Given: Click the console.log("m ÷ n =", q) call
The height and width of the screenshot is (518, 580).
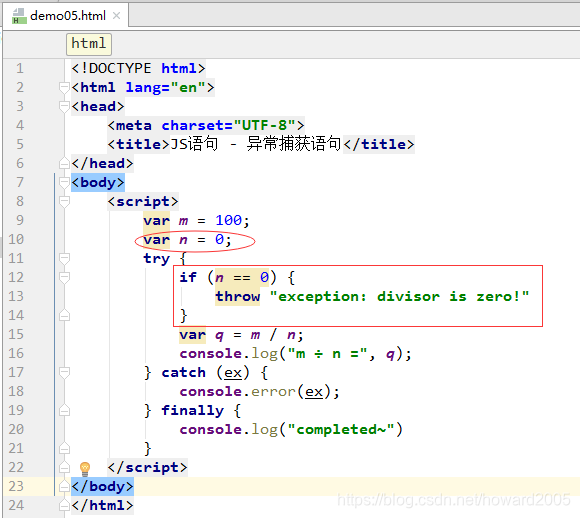Looking at the screenshot, I should point(296,354).
